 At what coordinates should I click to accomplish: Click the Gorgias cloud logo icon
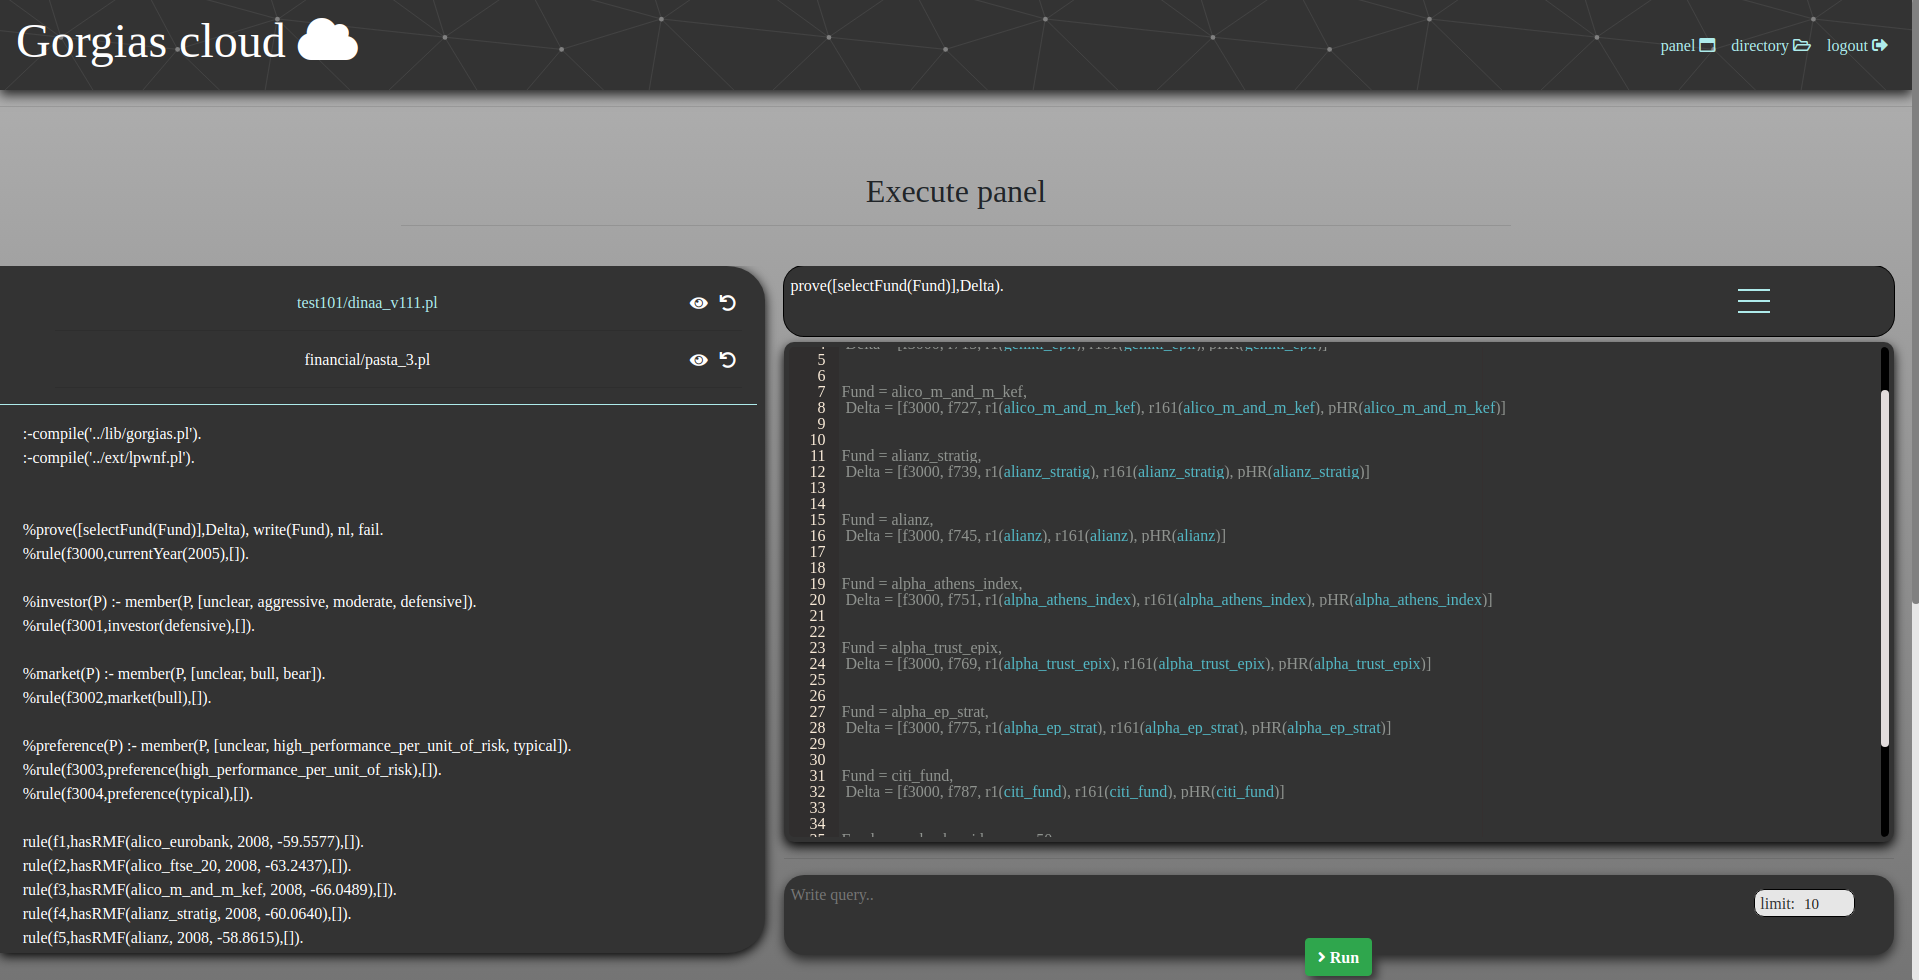pos(327,41)
